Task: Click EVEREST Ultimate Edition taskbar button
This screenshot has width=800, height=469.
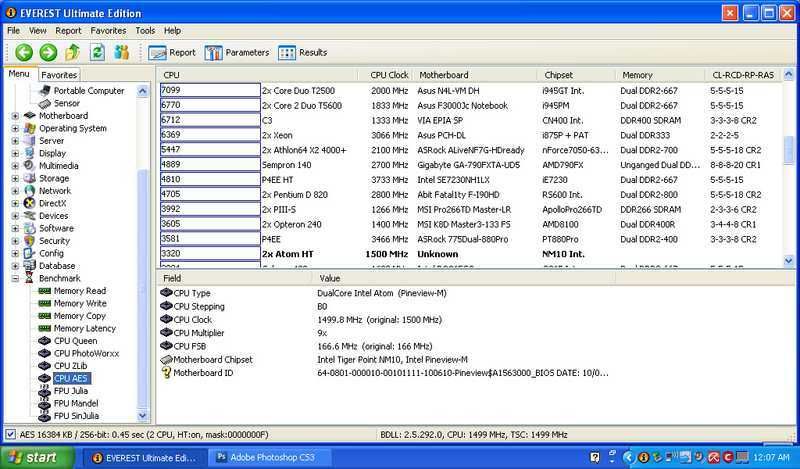Action: coord(144,458)
